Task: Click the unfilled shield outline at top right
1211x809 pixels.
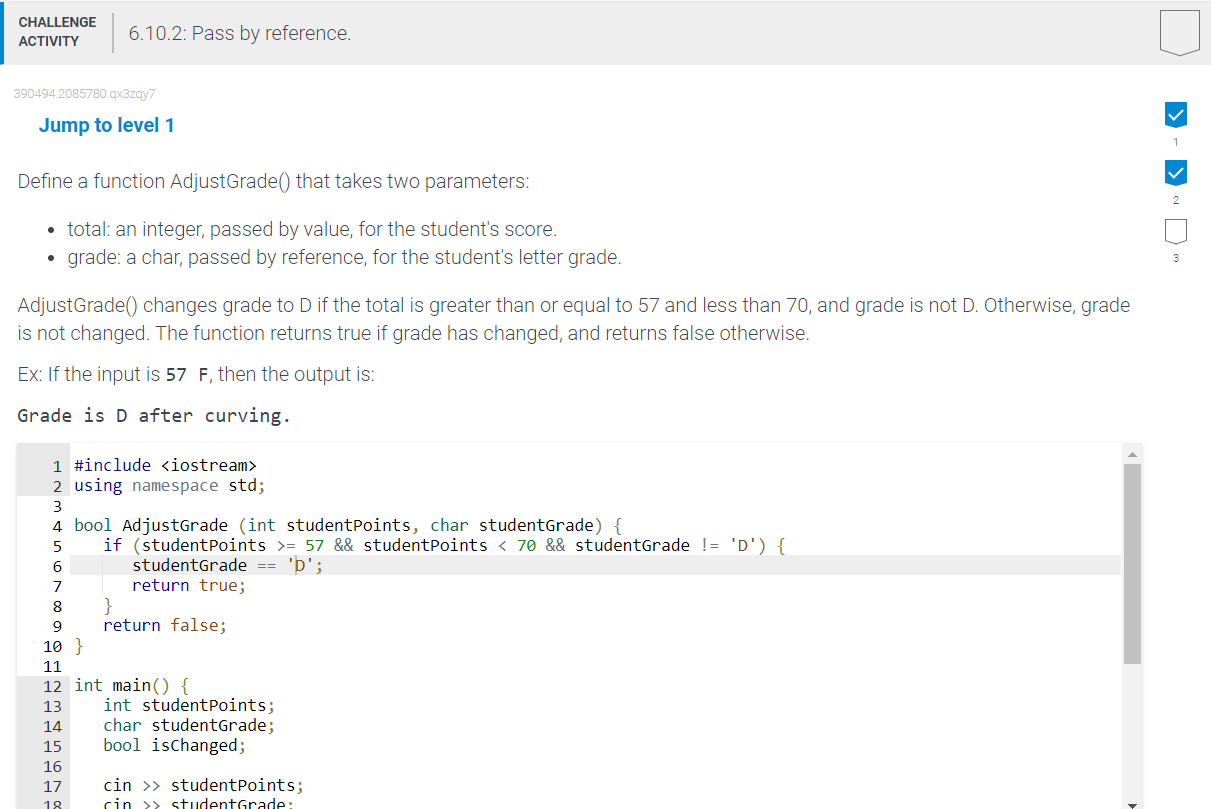Action: [1179, 31]
